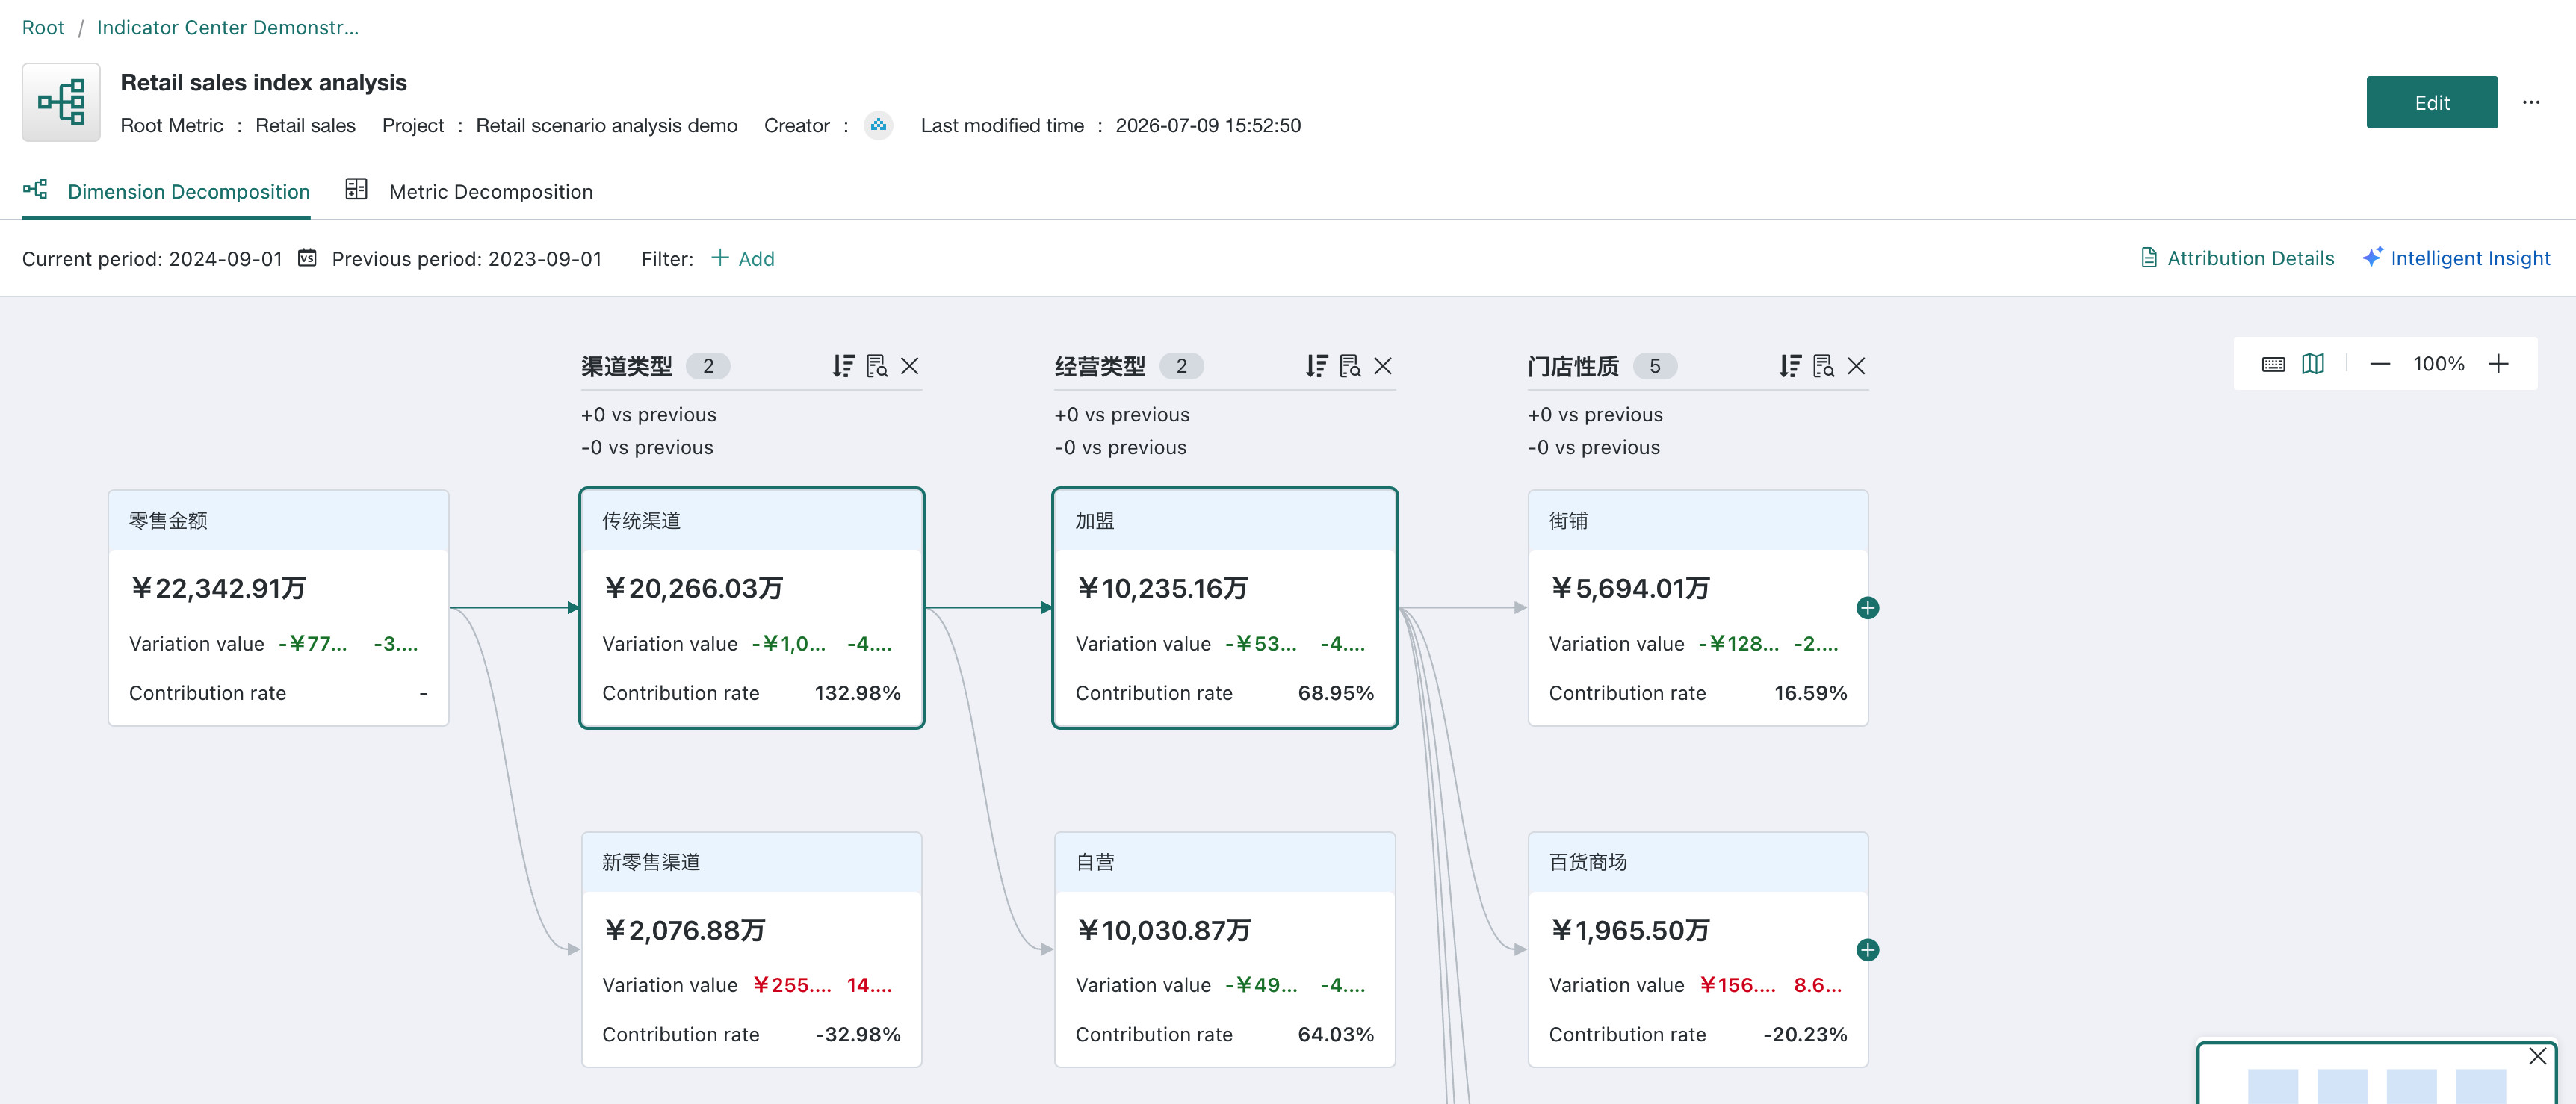Select the 新零售渠道 node card
This screenshot has height=1104, width=2576.
point(751,950)
